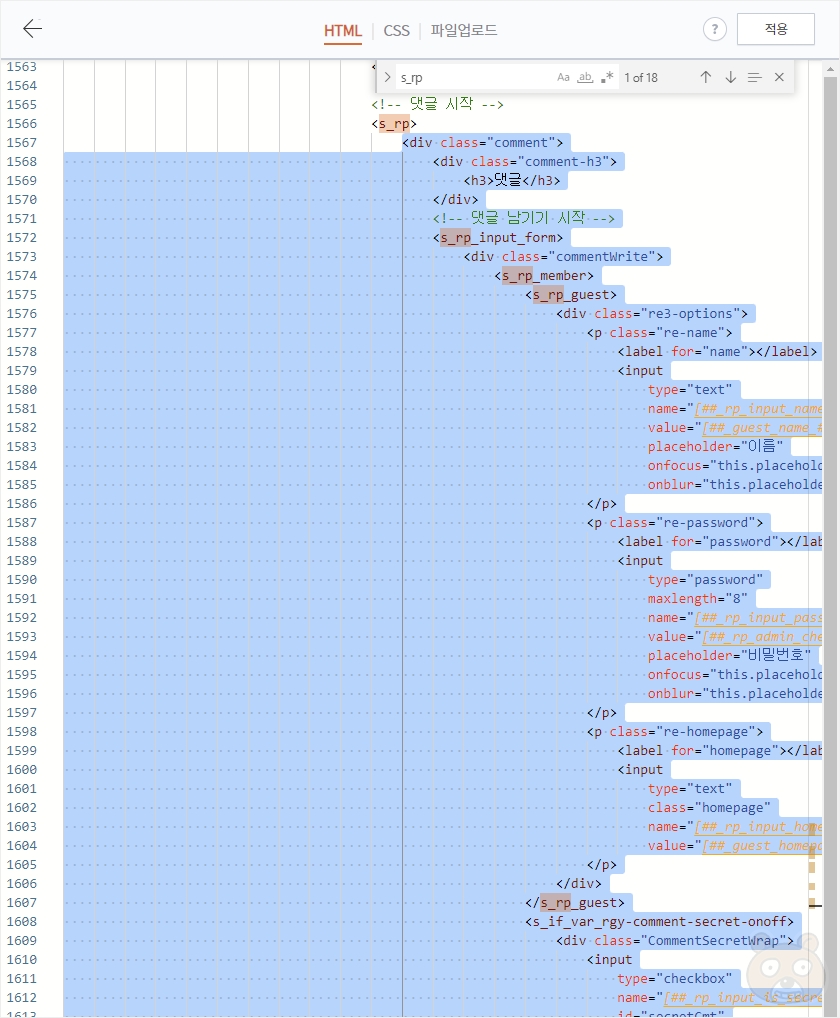This screenshot has height=1018, width=840.
Task: Click the maxlength="8" line
Action: tap(697, 599)
